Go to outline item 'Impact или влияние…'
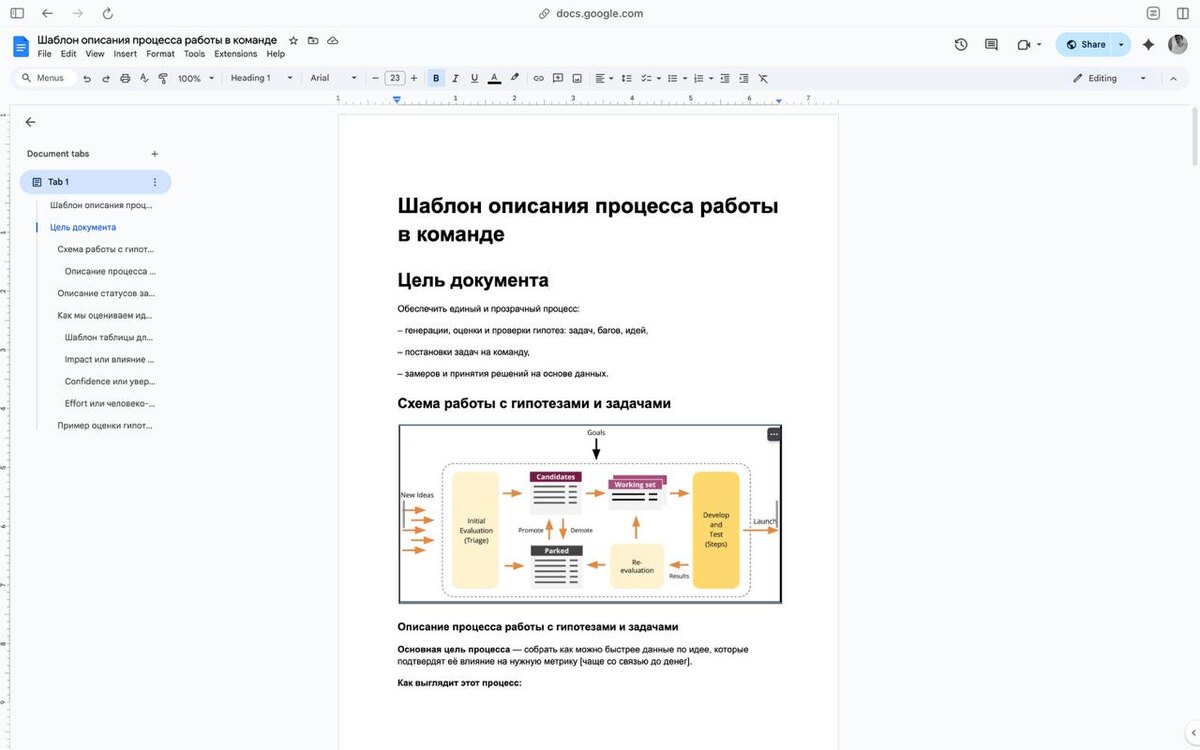This screenshot has height=750, width=1200. click(x=110, y=359)
